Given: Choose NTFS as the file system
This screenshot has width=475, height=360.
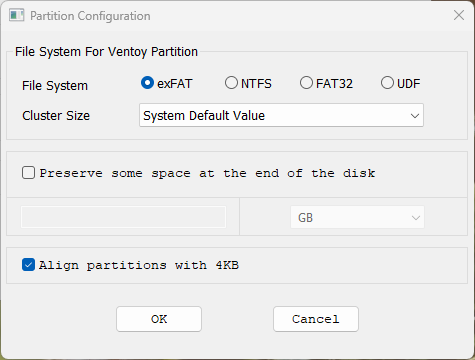Looking at the screenshot, I should (x=231, y=83).
